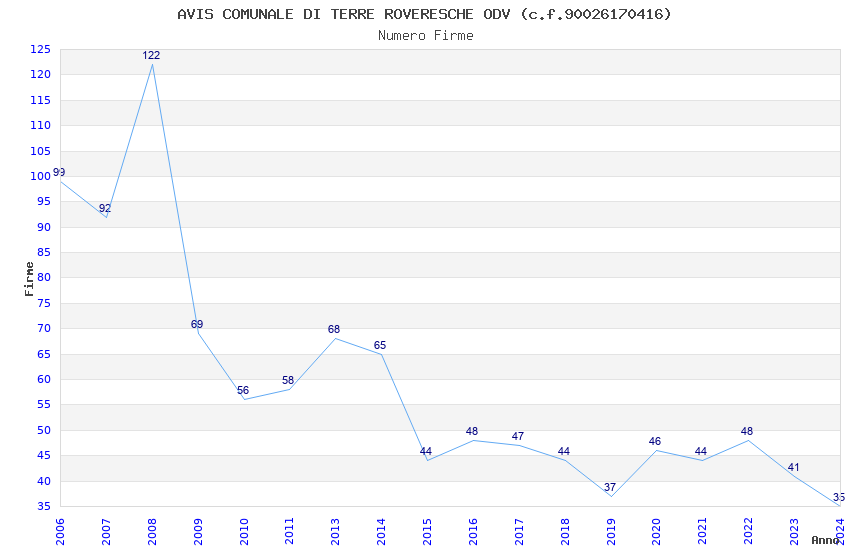Click the x-axis year label 2016
850x550 pixels.
point(473,532)
